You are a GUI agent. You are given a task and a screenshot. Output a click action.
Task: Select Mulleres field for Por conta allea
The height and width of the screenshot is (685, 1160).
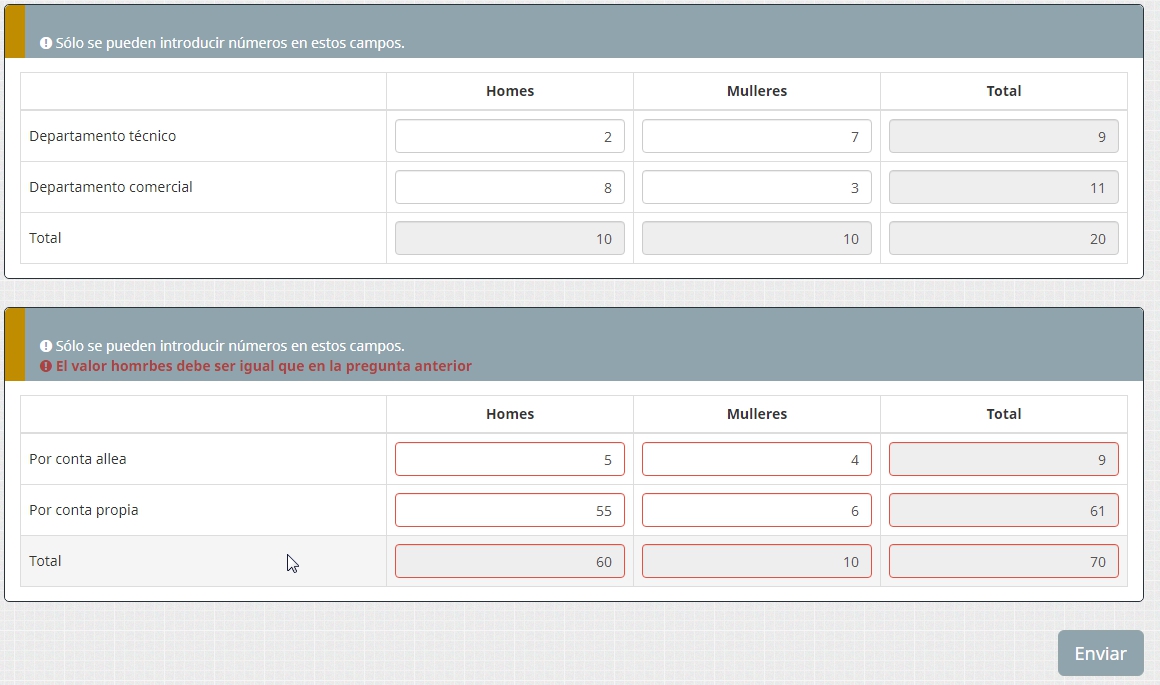point(756,459)
